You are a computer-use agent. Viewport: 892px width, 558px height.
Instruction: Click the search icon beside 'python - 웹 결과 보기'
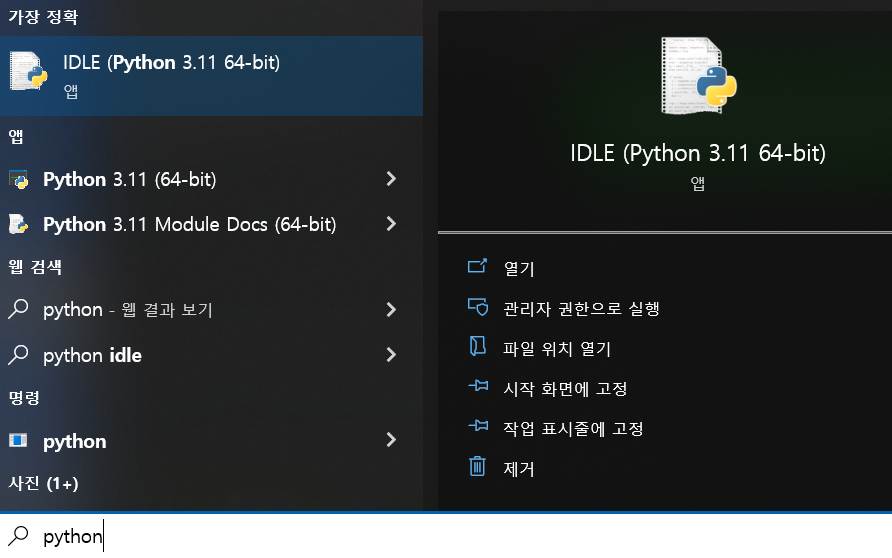click(x=19, y=309)
